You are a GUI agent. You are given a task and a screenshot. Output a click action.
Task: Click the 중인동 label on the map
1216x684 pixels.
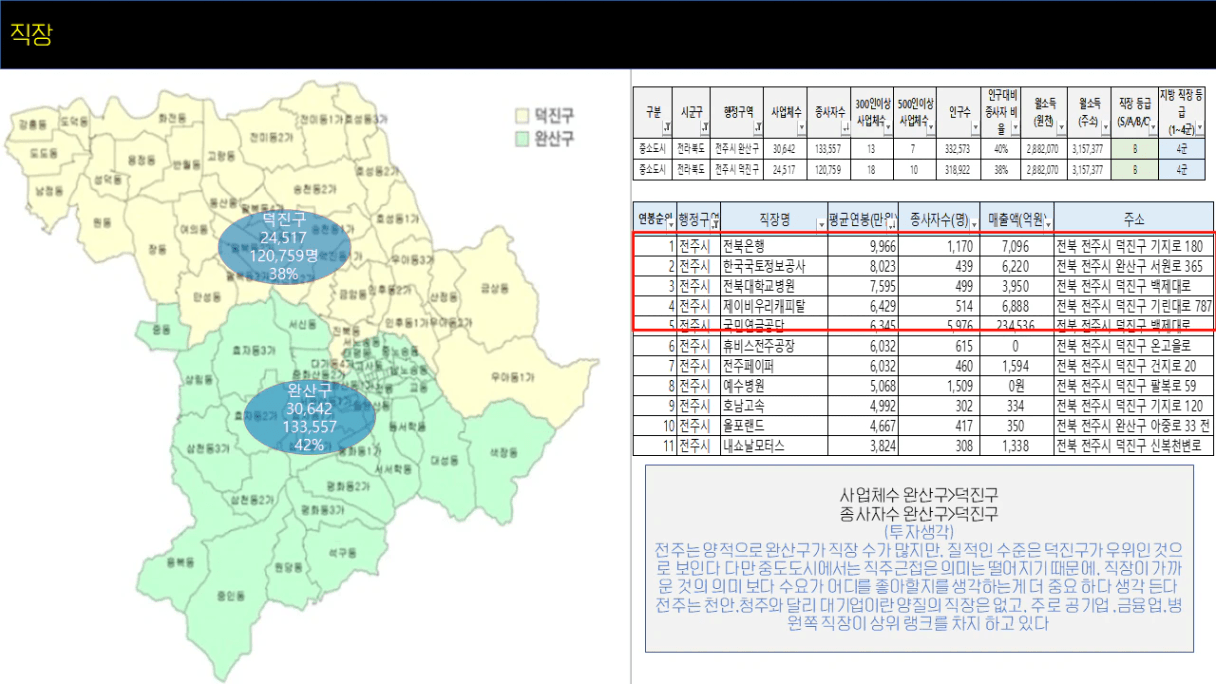(x=229, y=597)
